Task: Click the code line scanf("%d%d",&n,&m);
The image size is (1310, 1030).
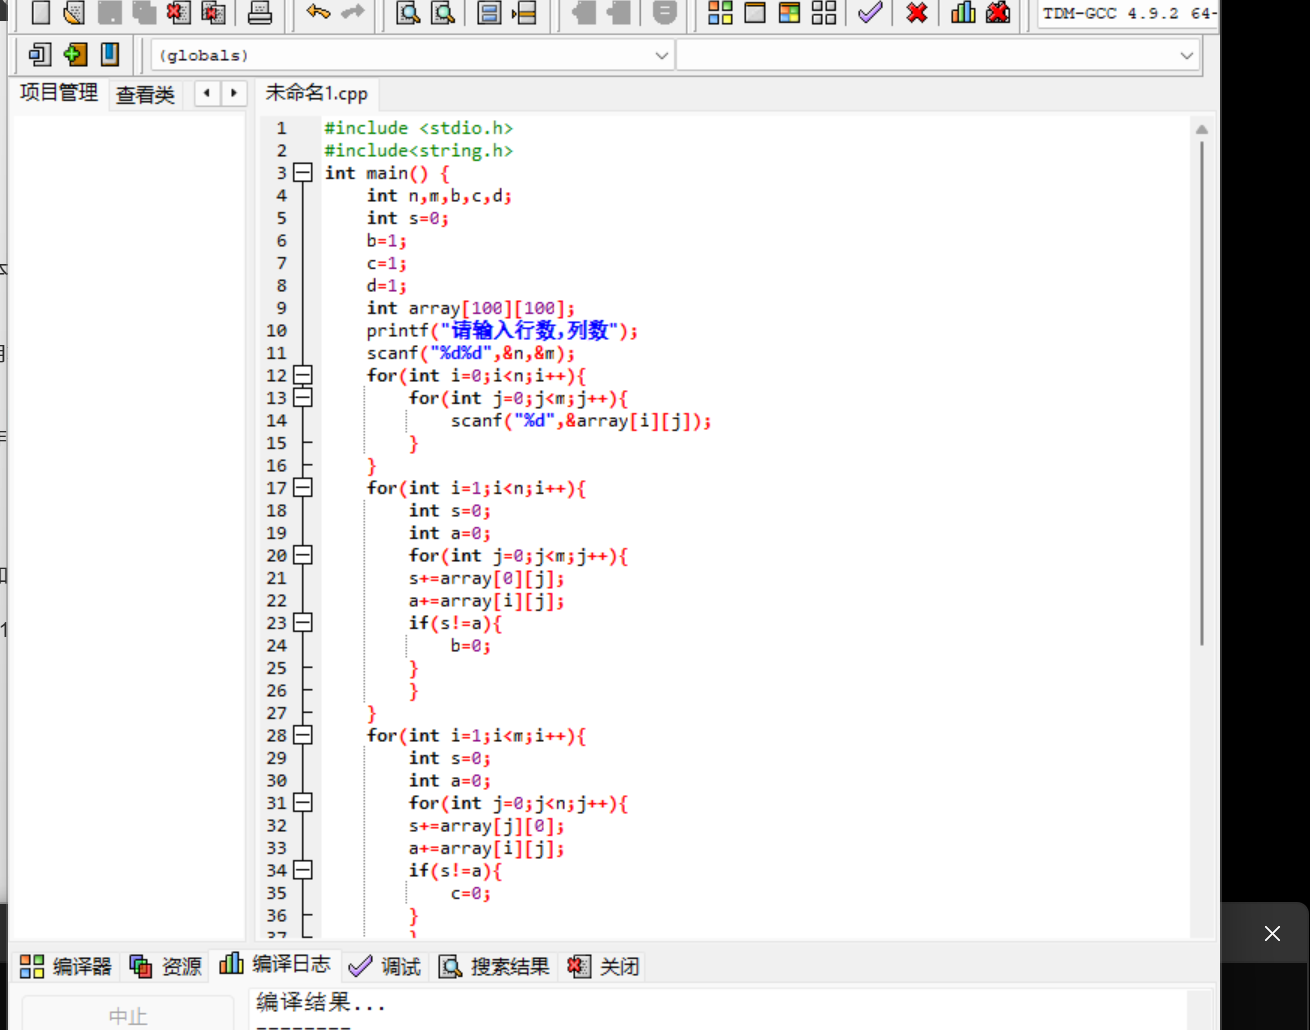Action: pos(471,353)
